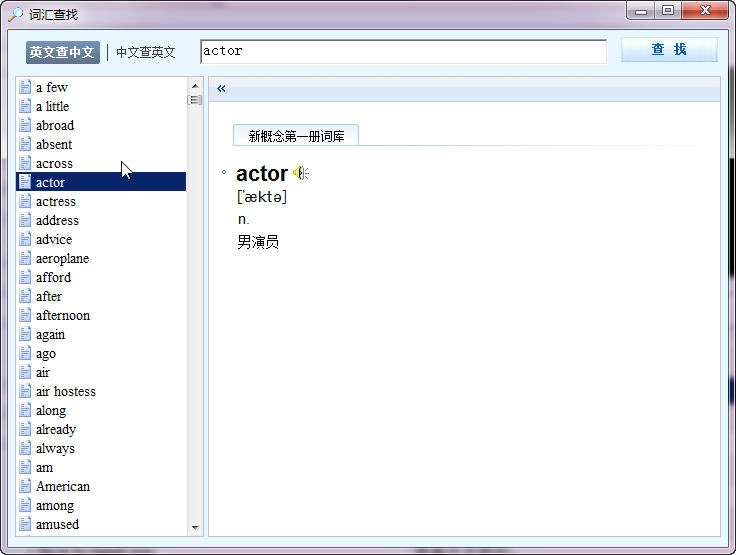Click document icon beside 'abroad'
Image resolution: width=736 pixels, height=555 pixels.
coord(25,125)
